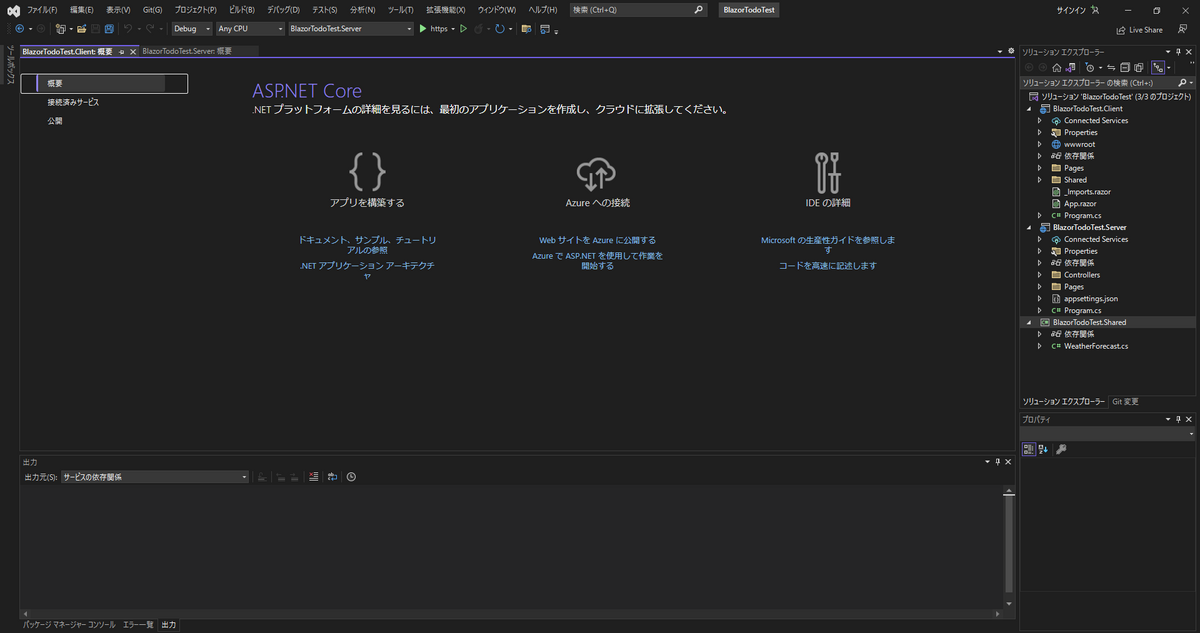Click the Collapse All icon in Solution Explorer
Viewport: 1200px width, 633px height.
click(x=1125, y=67)
